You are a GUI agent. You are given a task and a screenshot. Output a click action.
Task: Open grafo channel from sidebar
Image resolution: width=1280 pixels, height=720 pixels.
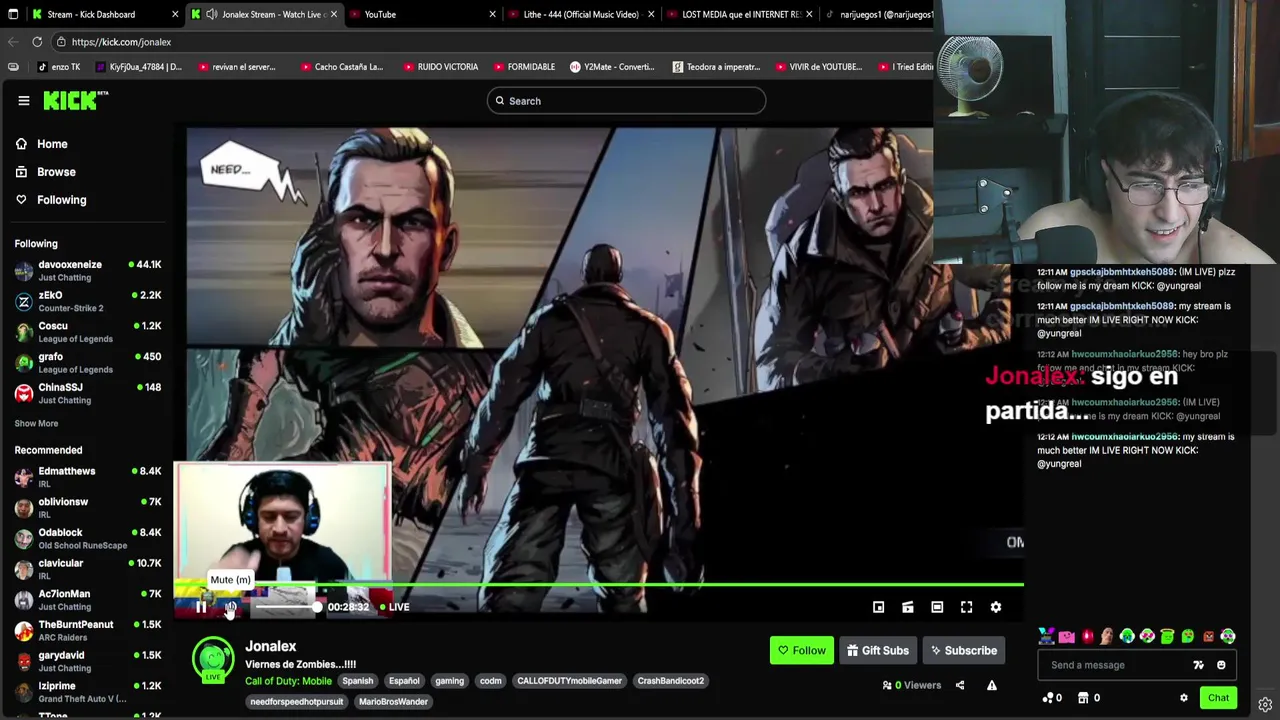click(88, 362)
